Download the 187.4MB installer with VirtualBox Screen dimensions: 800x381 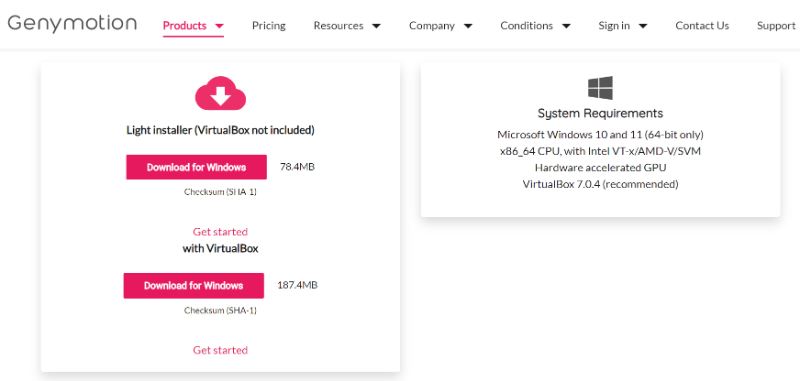[193, 286]
